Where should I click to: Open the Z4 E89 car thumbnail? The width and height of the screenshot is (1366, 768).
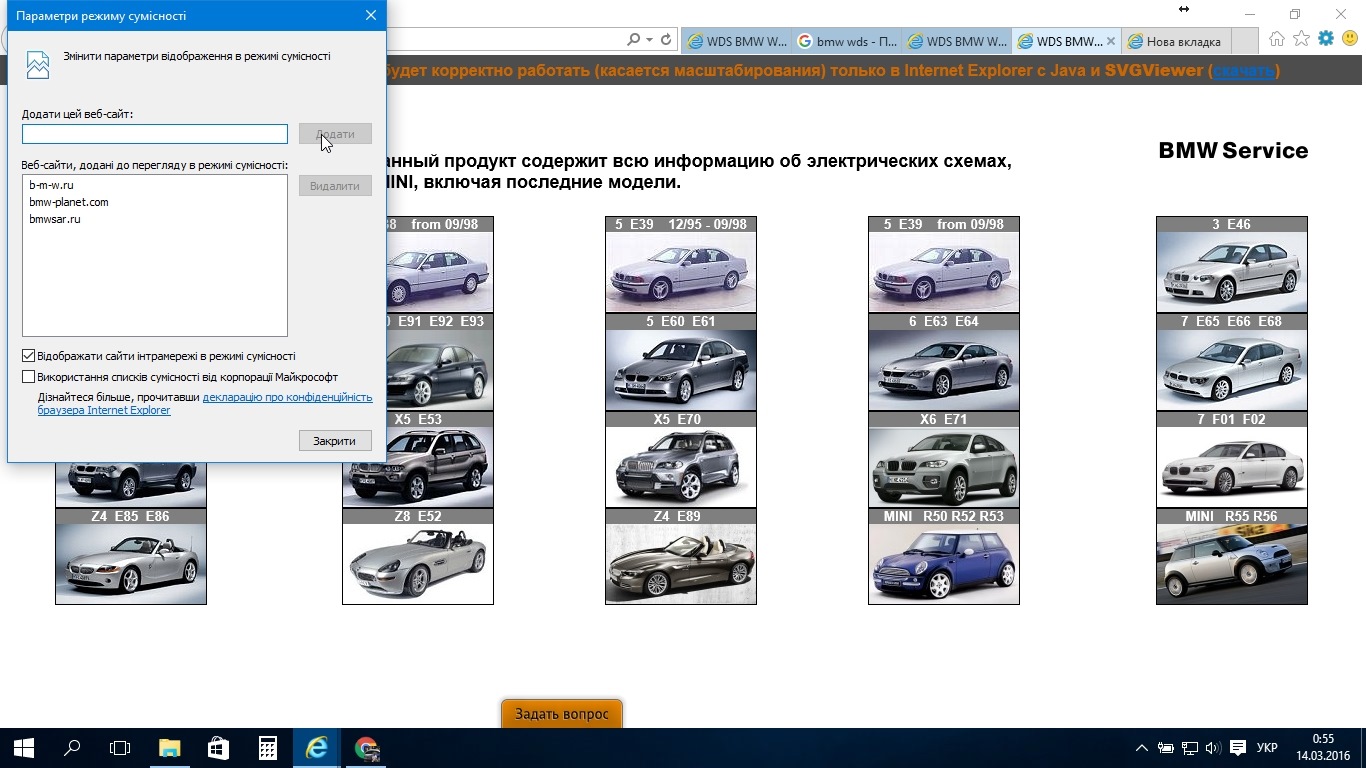[x=681, y=556]
